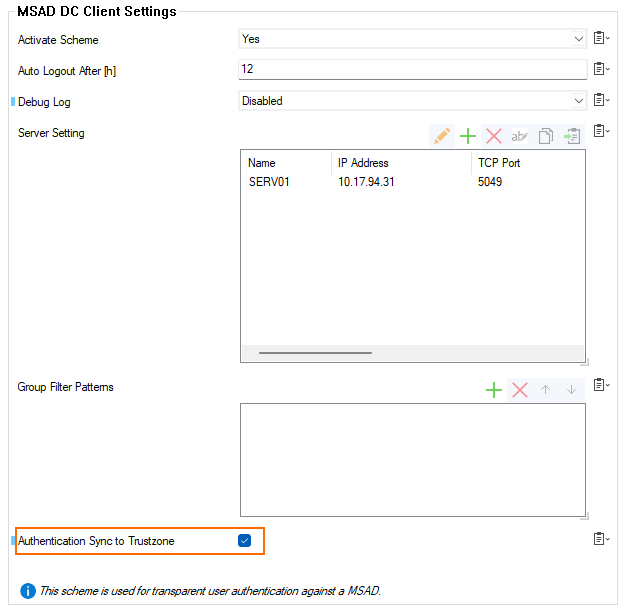Delete the selected server setting entry

click(494, 136)
